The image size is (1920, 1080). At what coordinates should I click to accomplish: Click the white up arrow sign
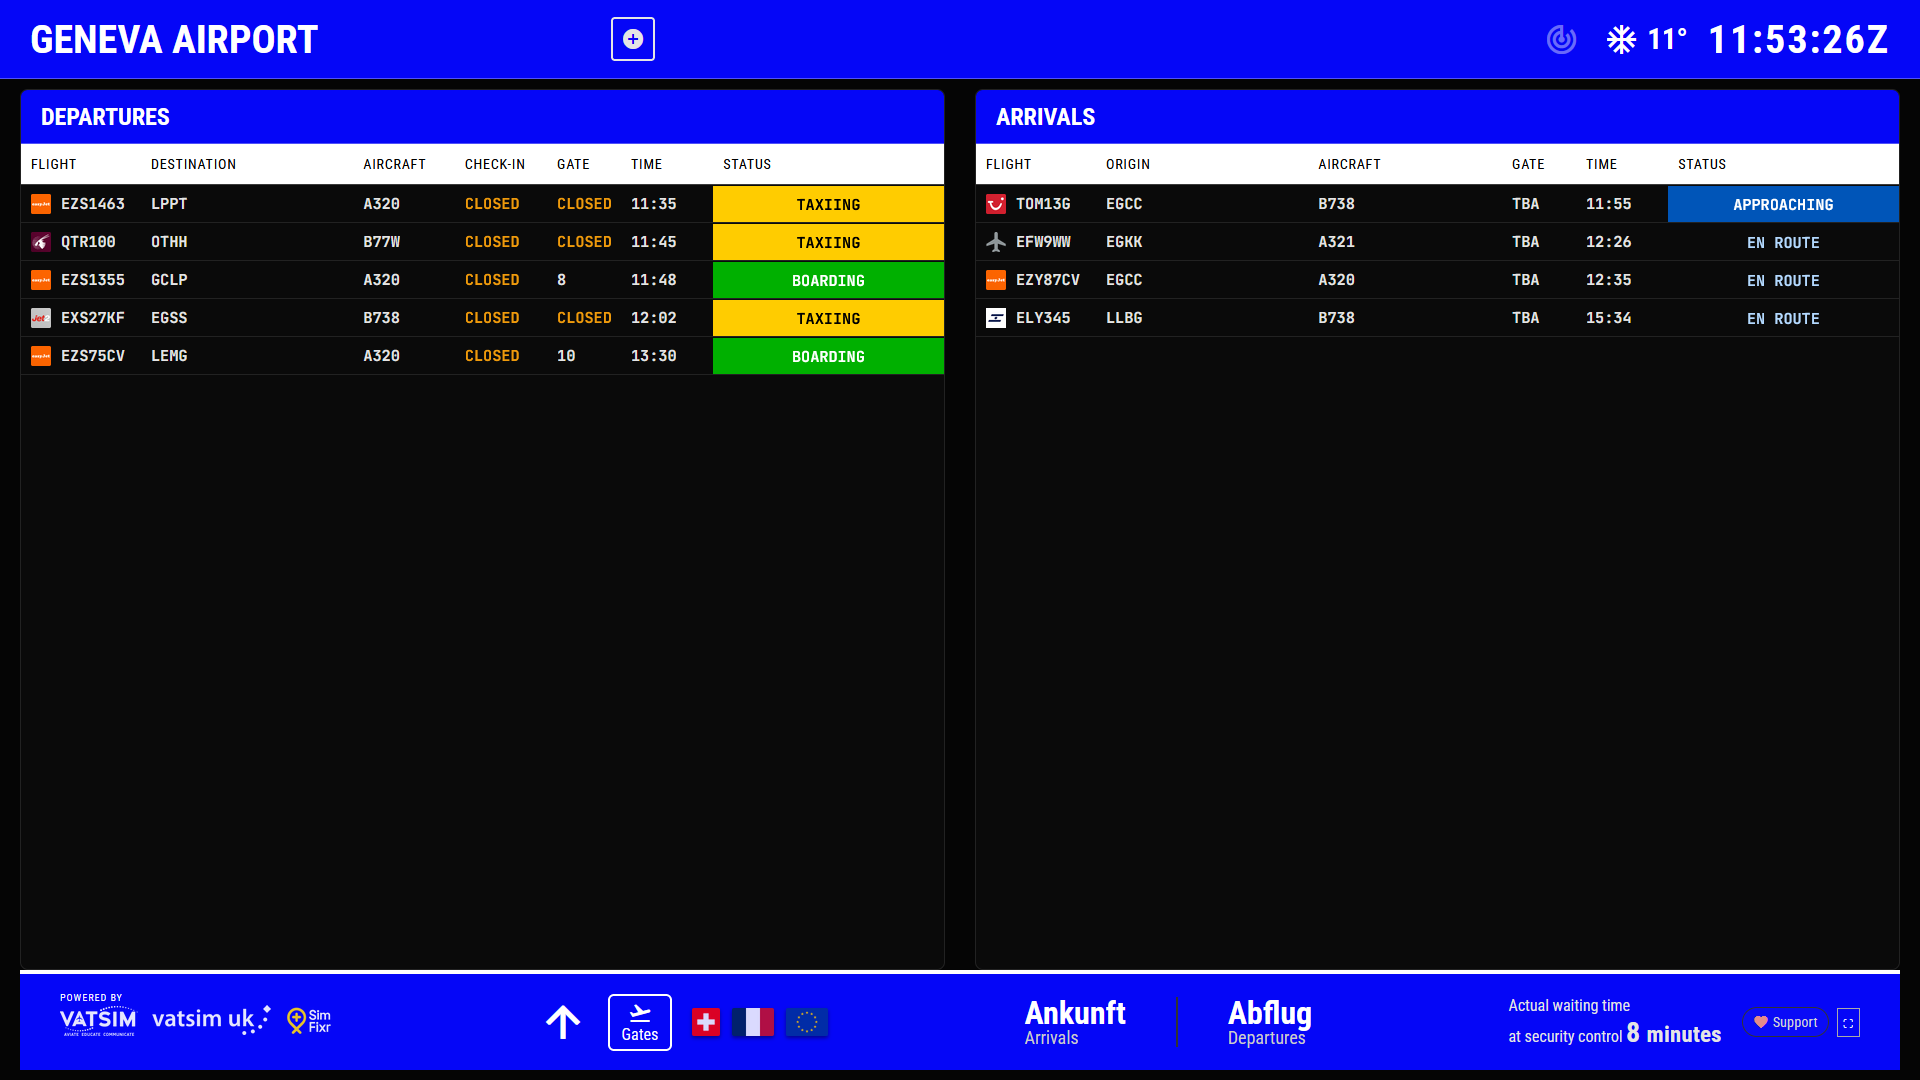[x=563, y=1022]
